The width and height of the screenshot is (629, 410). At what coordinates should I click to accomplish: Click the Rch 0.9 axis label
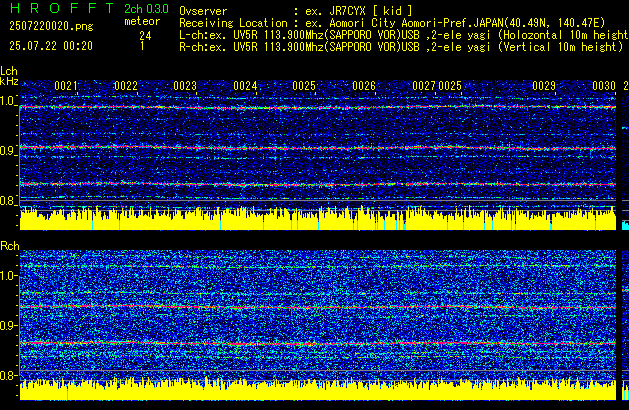tap(8, 325)
